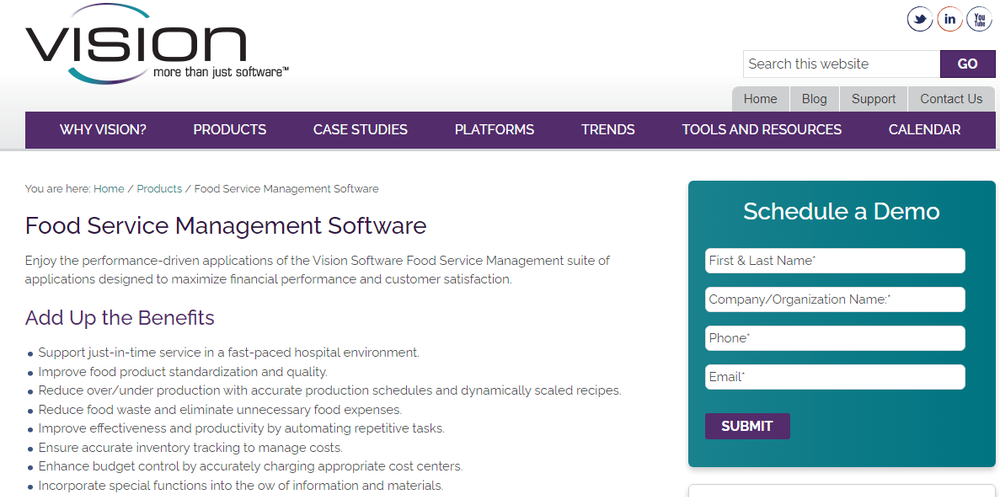Click the bullet 'Support just-in-time service'
Screen dimensions: 1000x497
click(229, 352)
